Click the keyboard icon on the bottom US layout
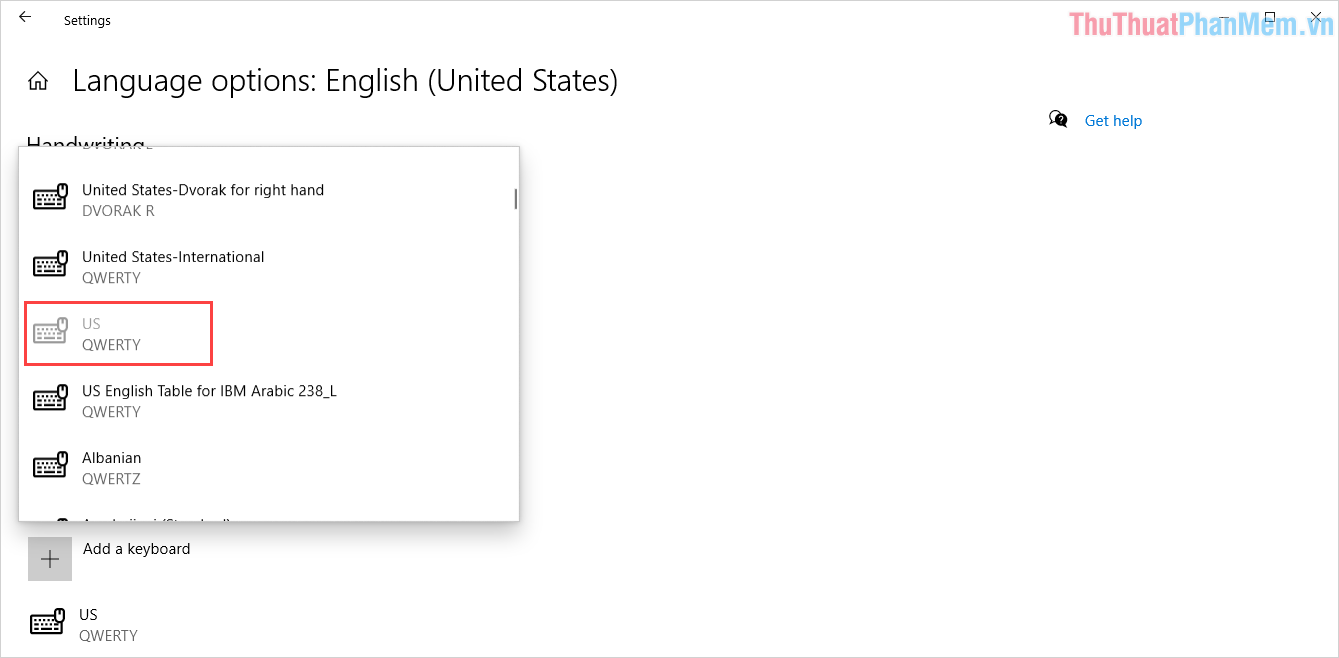Image resolution: width=1339 pixels, height=658 pixels. 50,622
